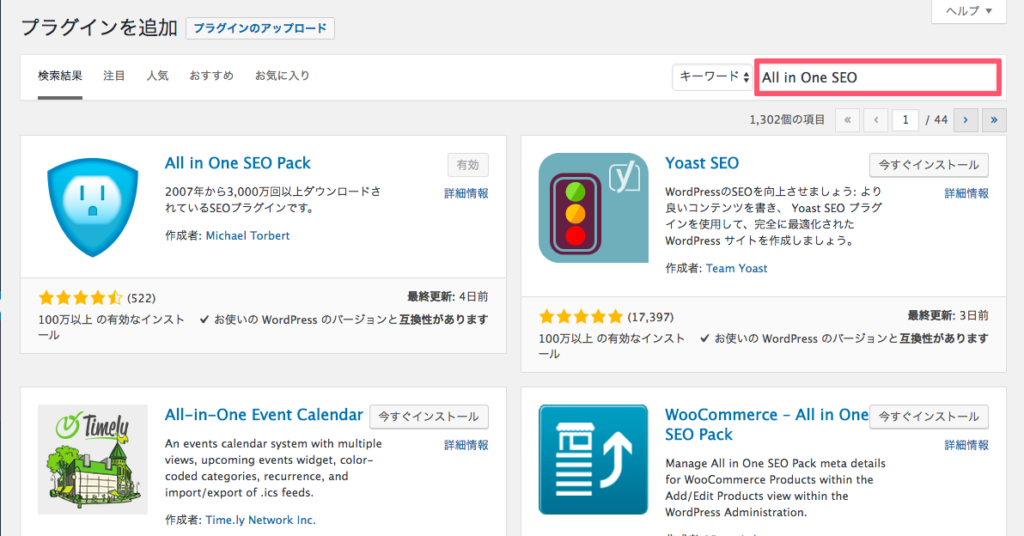Screen dimensions: 1024x536
Task: Open the お気に入り tab
Action: [x=282, y=76]
